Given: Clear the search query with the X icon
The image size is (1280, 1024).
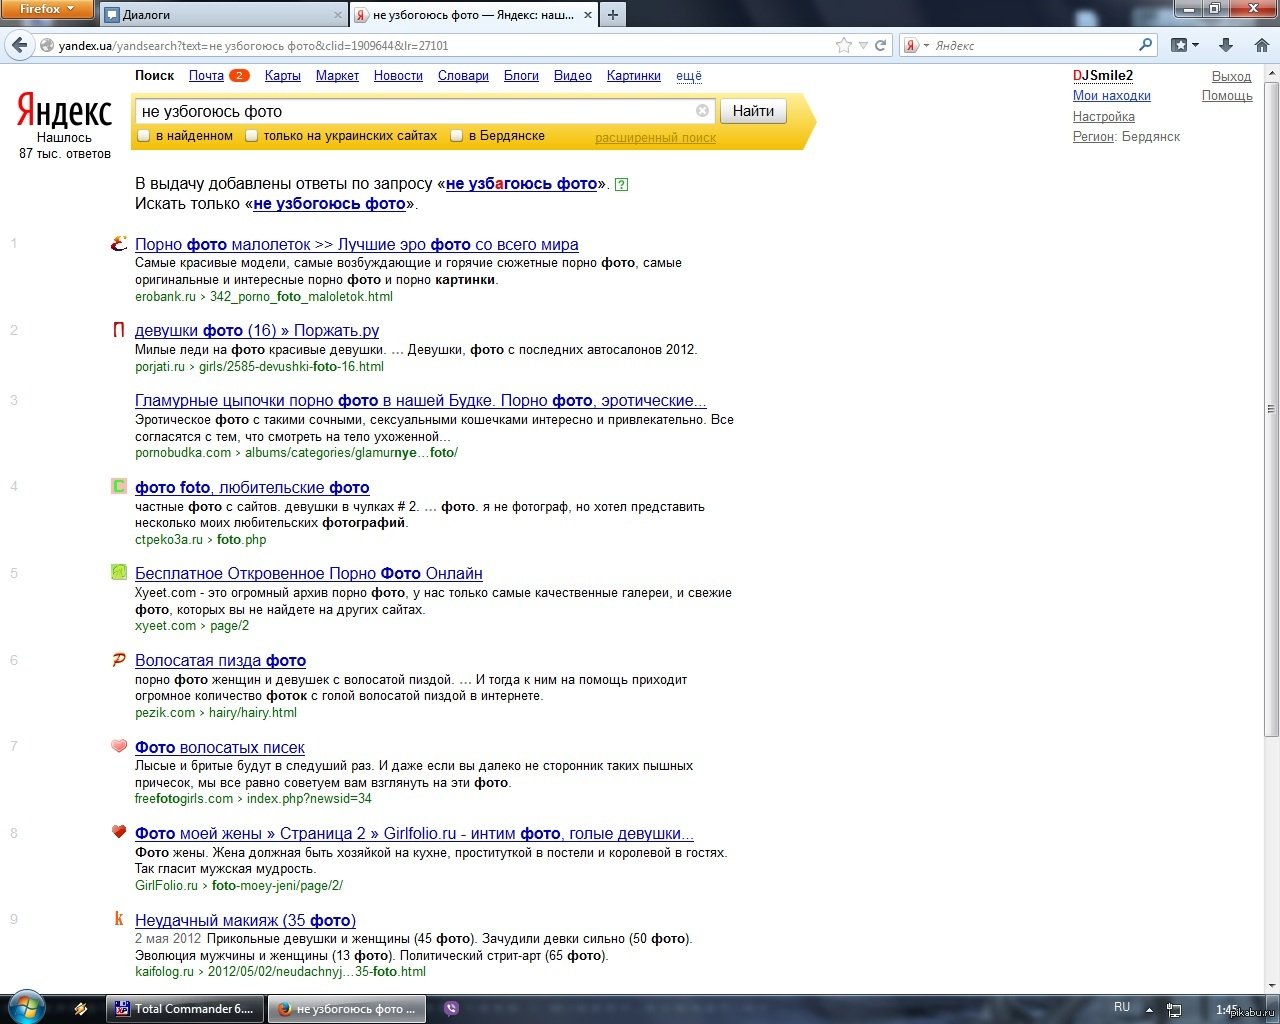Looking at the screenshot, I should (703, 111).
